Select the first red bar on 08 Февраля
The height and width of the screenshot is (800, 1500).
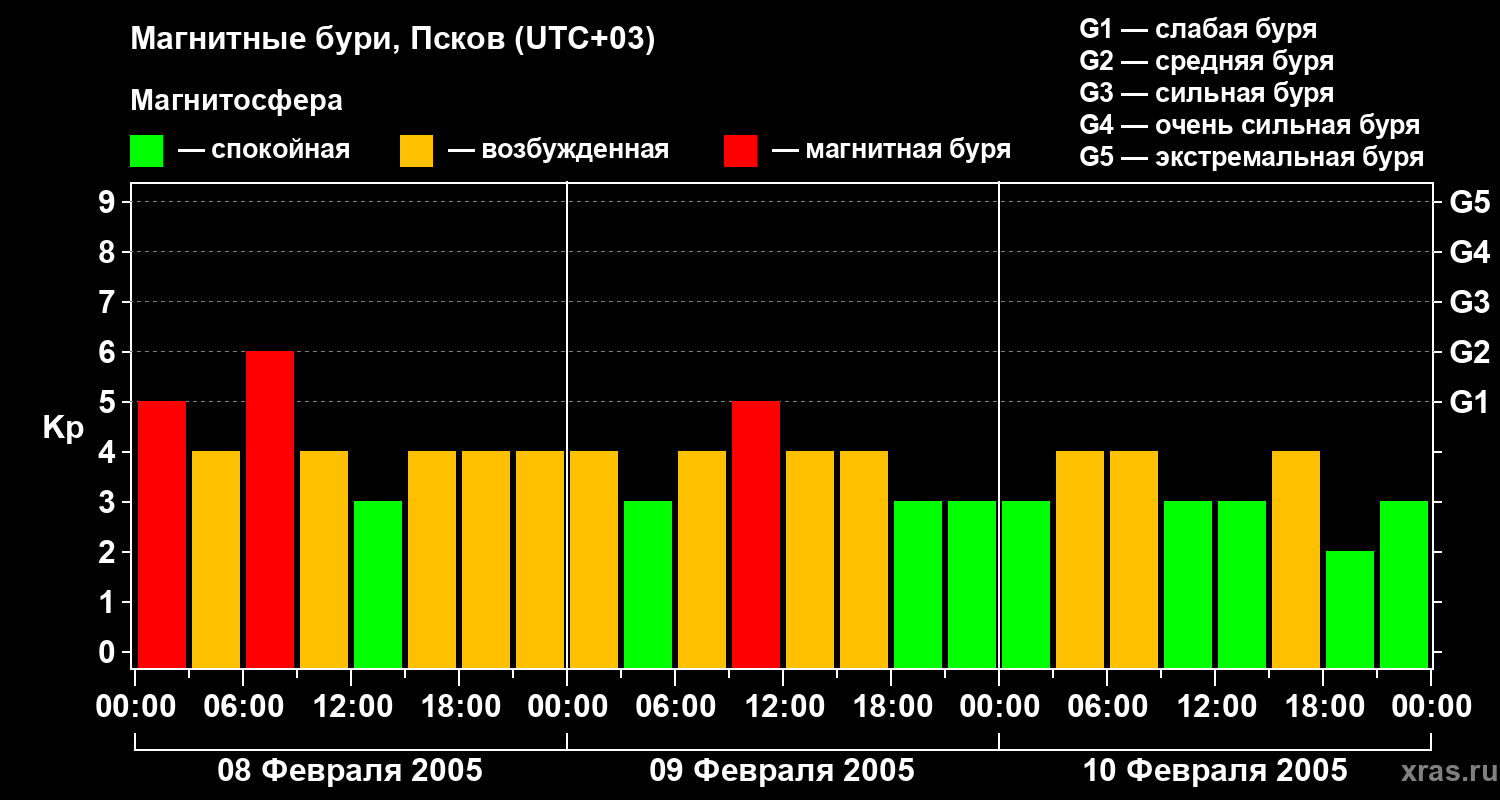point(162,534)
